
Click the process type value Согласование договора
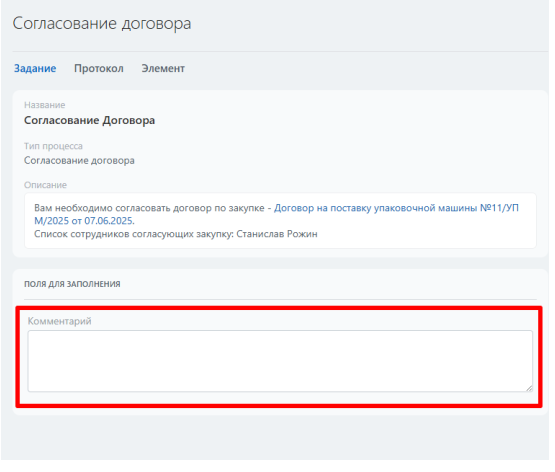pyautogui.click(x=79, y=161)
